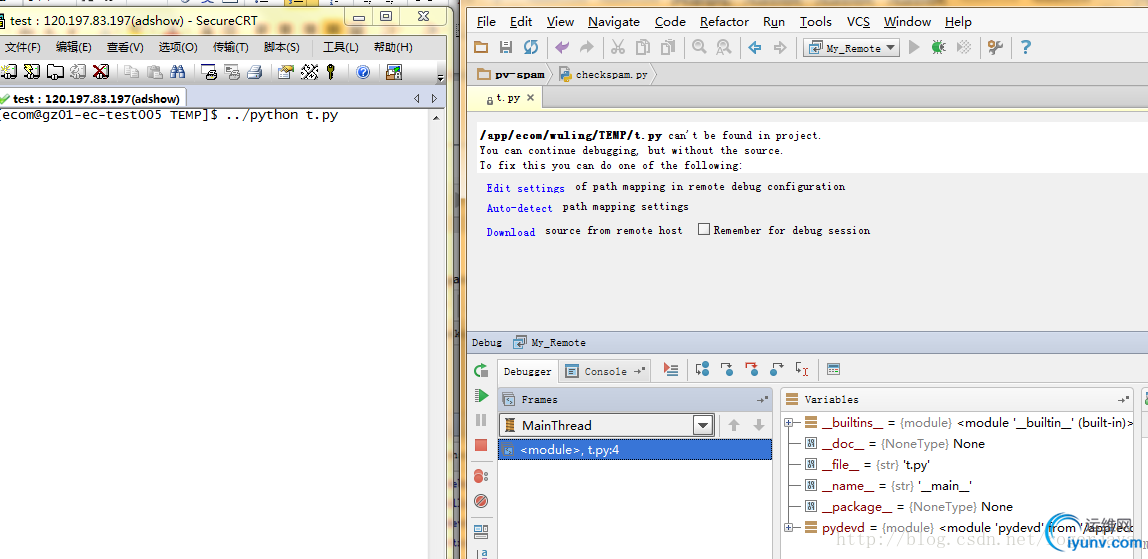Close the t.py editor tab
This screenshot has width=1148, height=559.
click(531, 97)
